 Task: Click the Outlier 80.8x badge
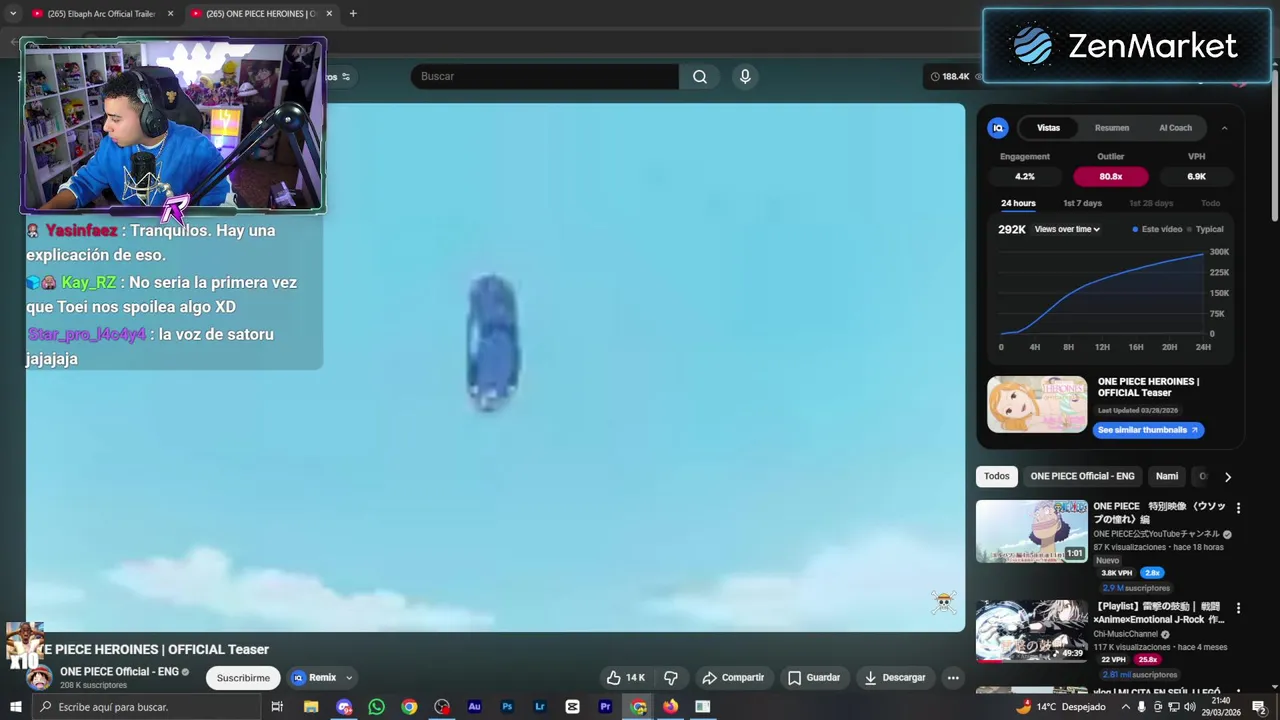[x=1110, y=177]
